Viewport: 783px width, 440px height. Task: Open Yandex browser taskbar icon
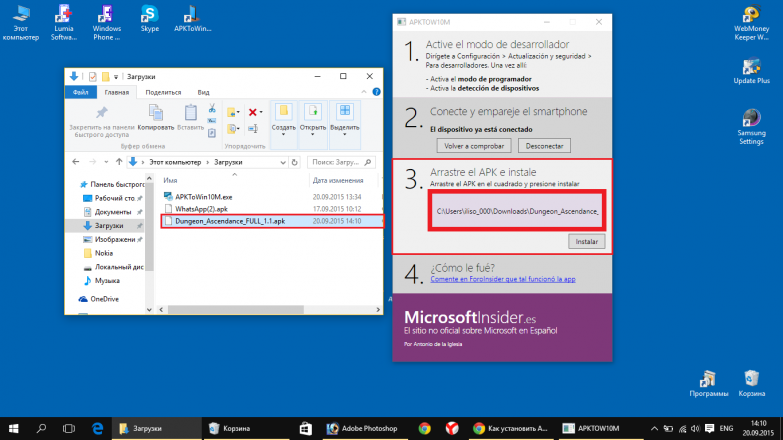coord(452,429)
